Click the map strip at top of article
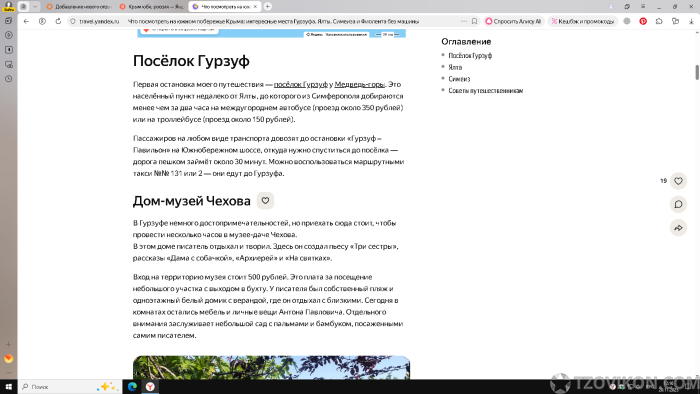The image size is (700, 394). click(x=271, y=33)
